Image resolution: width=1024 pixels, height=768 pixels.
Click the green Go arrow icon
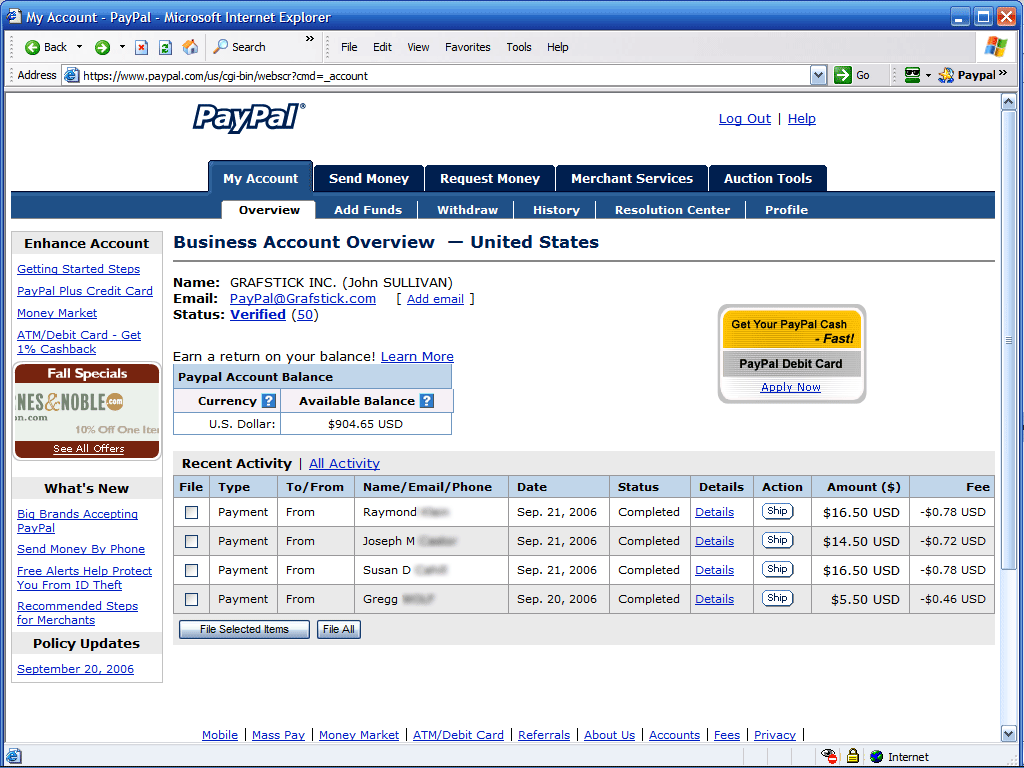843,75
